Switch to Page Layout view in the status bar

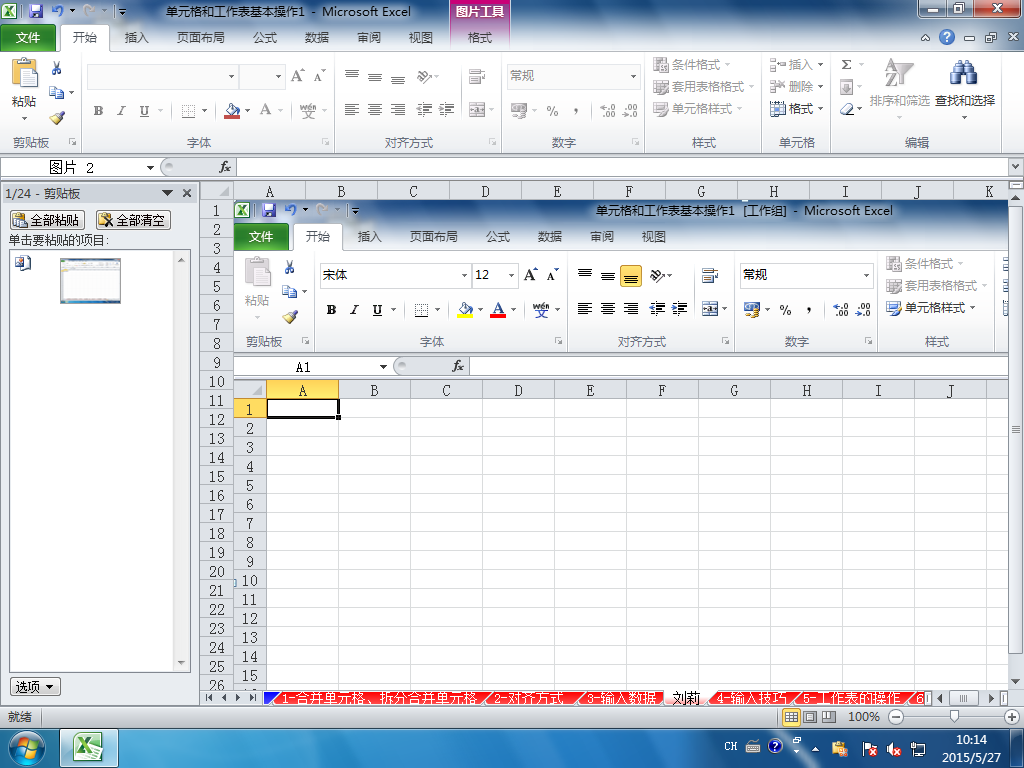(810, 717)
